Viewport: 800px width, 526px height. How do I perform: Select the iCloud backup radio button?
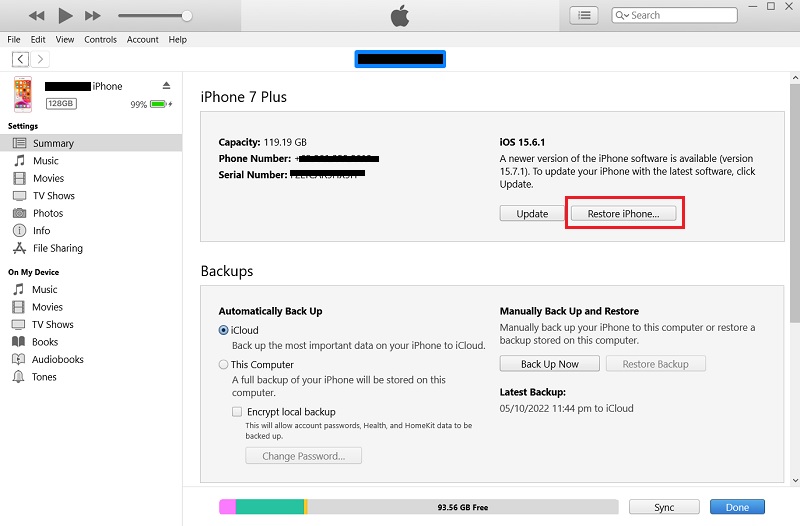(x=224, y=330)
